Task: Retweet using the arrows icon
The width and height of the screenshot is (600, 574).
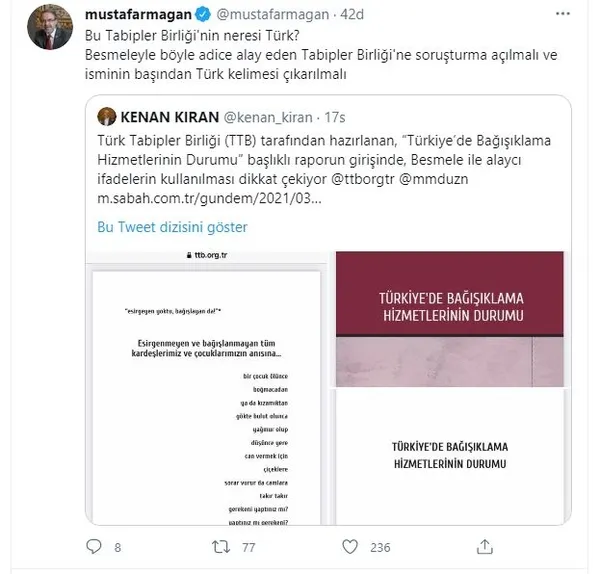Action: 221,547
